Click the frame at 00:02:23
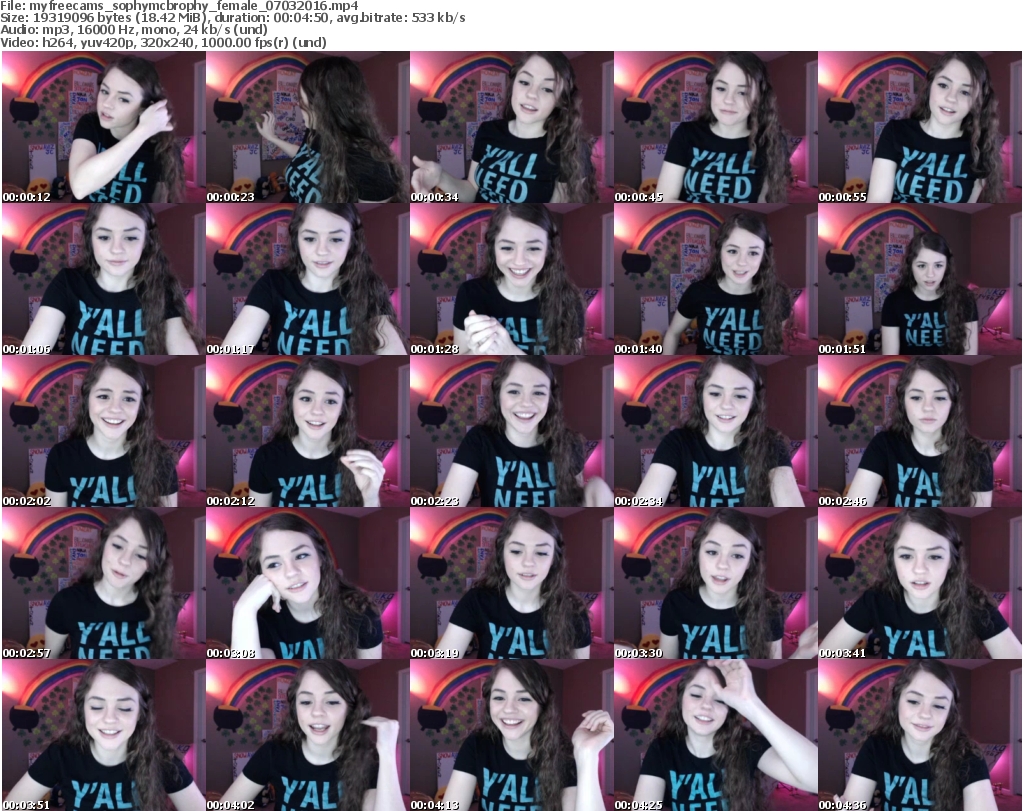1024x811 pixels. [511, 432]
